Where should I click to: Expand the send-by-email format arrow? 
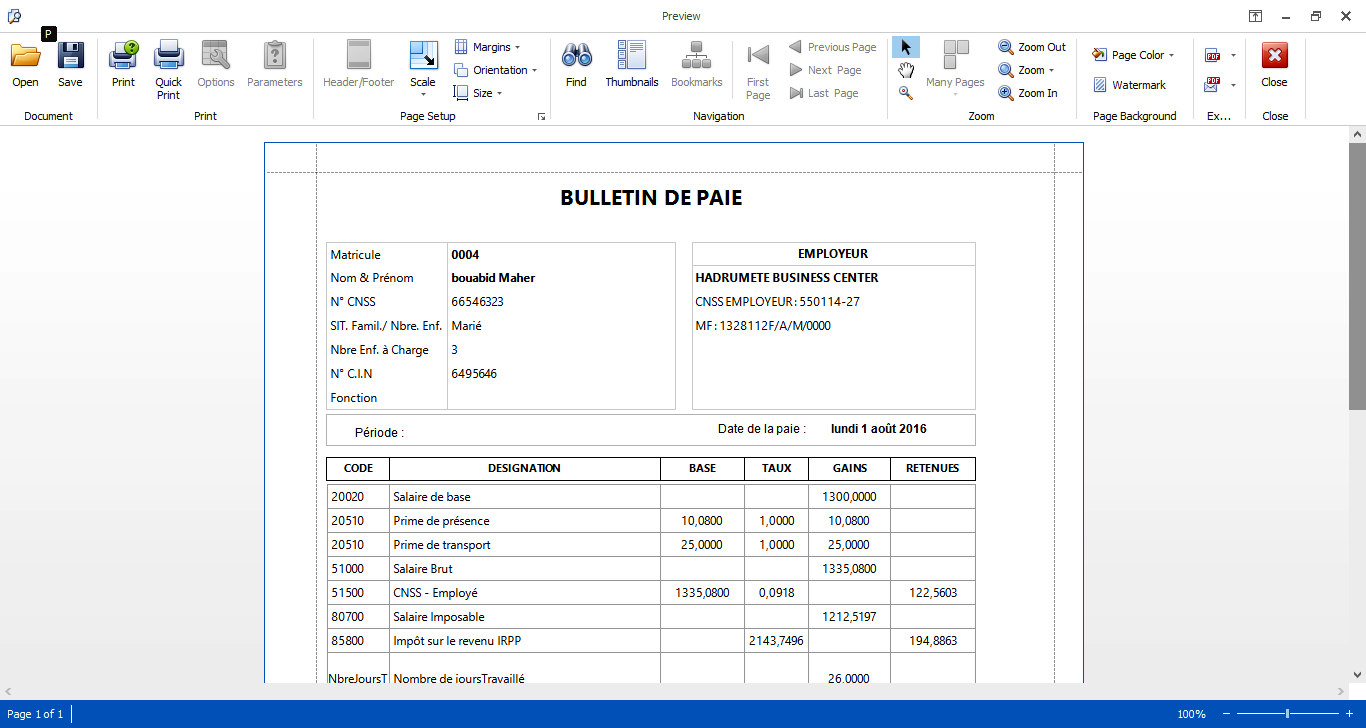coord(1233,84)
